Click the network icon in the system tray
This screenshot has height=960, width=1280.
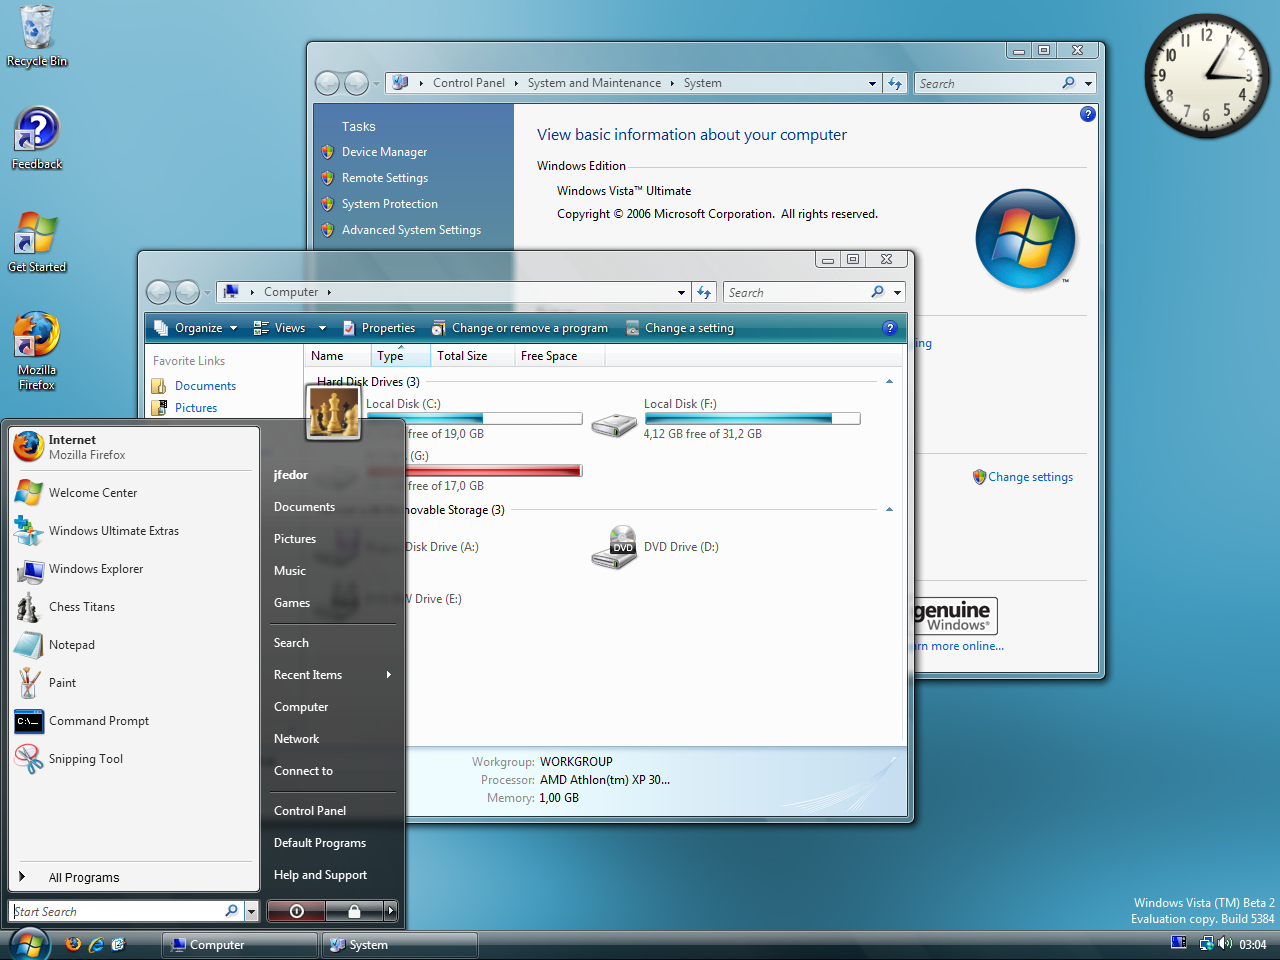click(1206, 943)
